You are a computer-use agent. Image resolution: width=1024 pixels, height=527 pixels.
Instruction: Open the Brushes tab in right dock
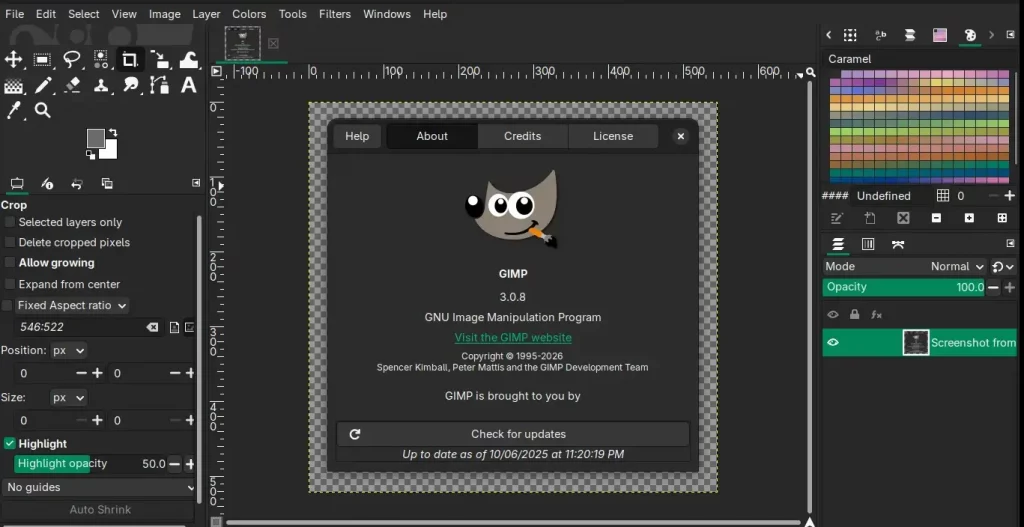click(850, 35)
